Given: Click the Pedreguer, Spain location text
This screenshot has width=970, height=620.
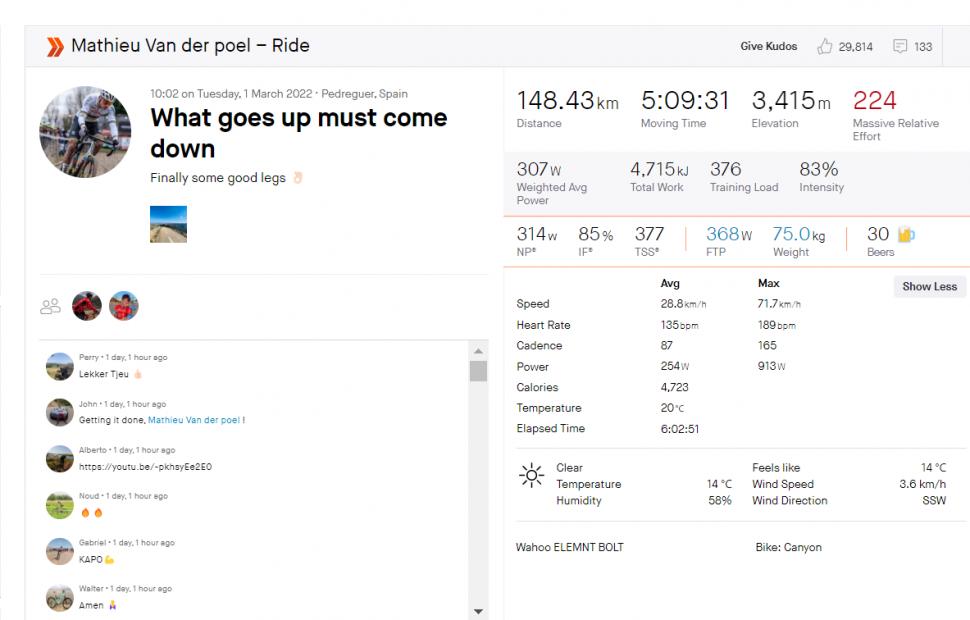Looking at the screenshot, I should pyautogui.click(x=364, y=94).
